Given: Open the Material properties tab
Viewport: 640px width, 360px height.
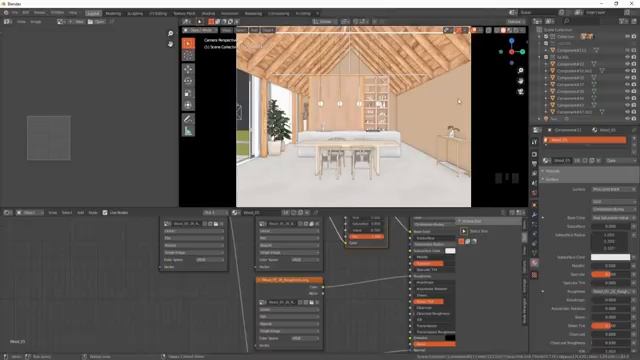Looking at the screenshot, I should tap(534, 263).
